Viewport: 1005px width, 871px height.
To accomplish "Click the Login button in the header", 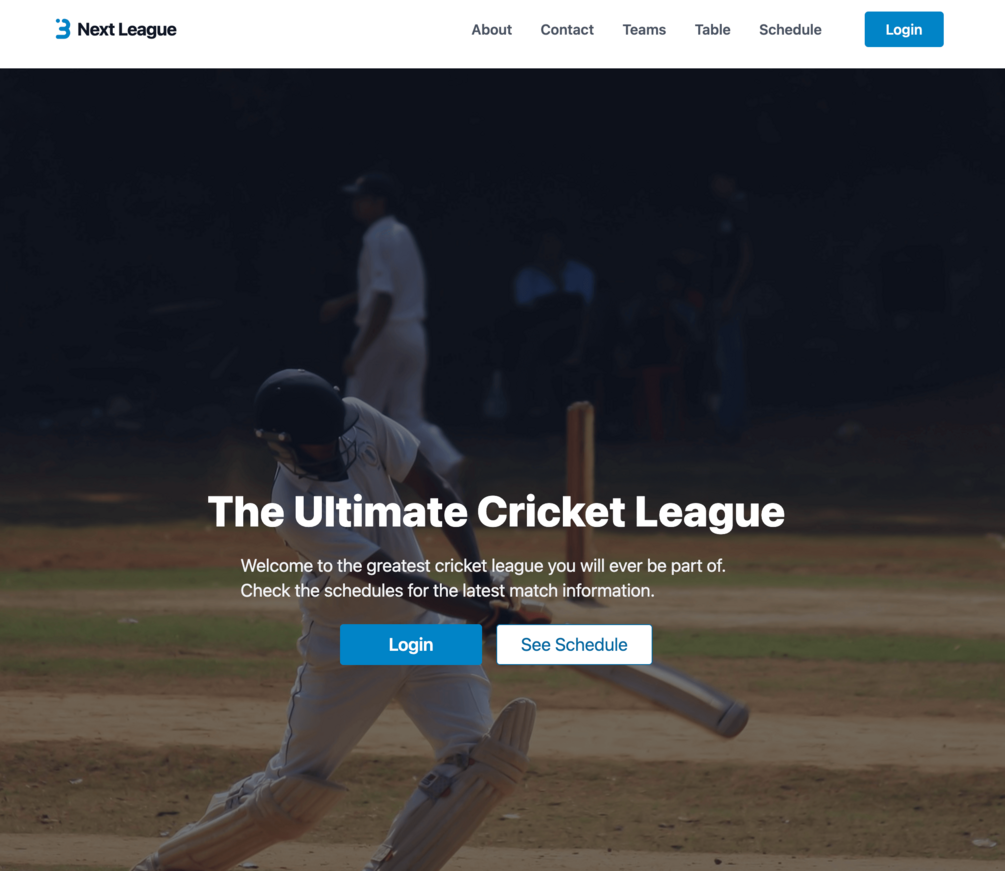I will pyautogui.click(x=904, y=29).
